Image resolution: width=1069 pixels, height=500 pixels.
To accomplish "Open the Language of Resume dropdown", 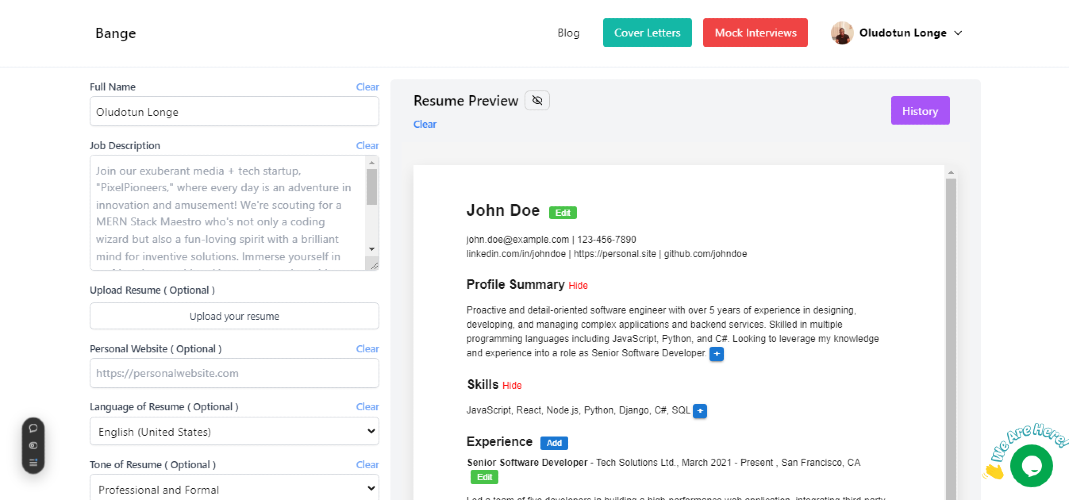I will 235,431.
